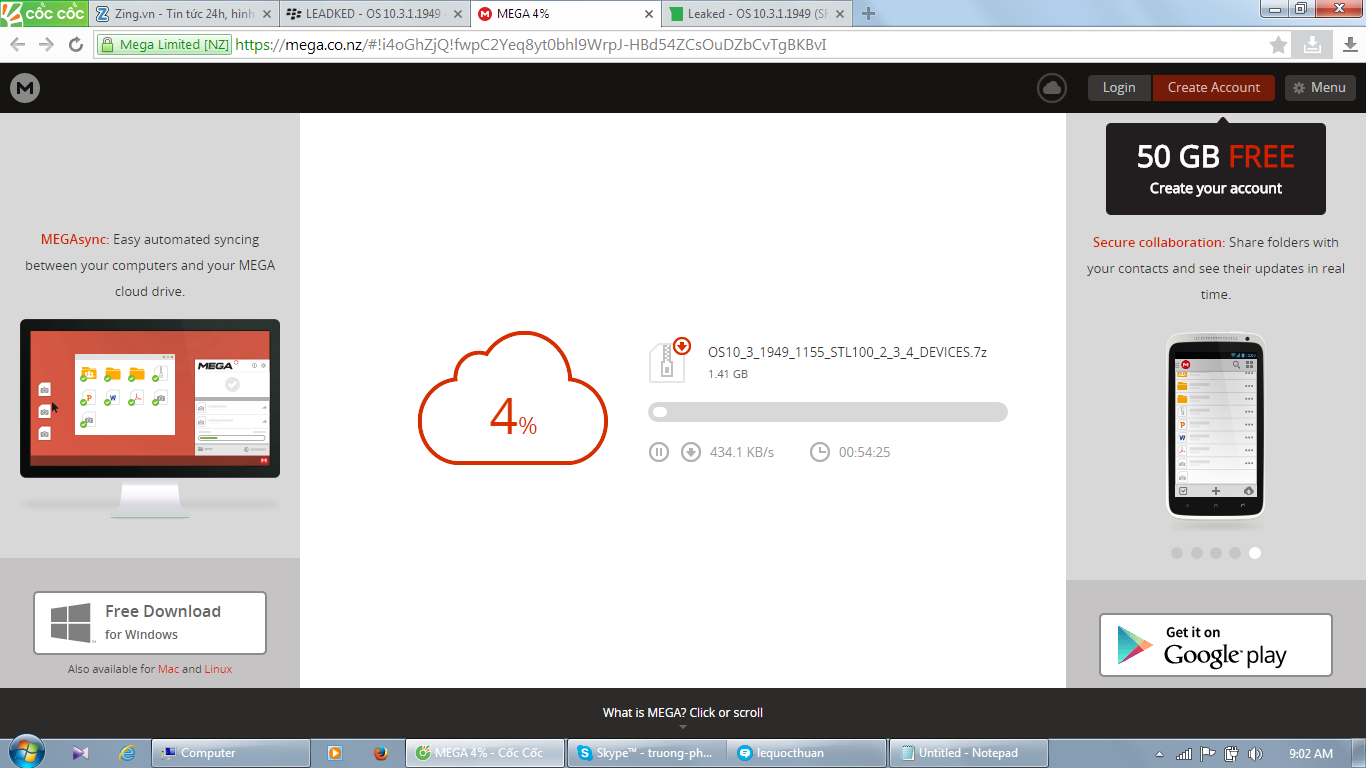Select the middle carousel dot indicator
The image size is (1366, 768).
tap(1216, 553)
